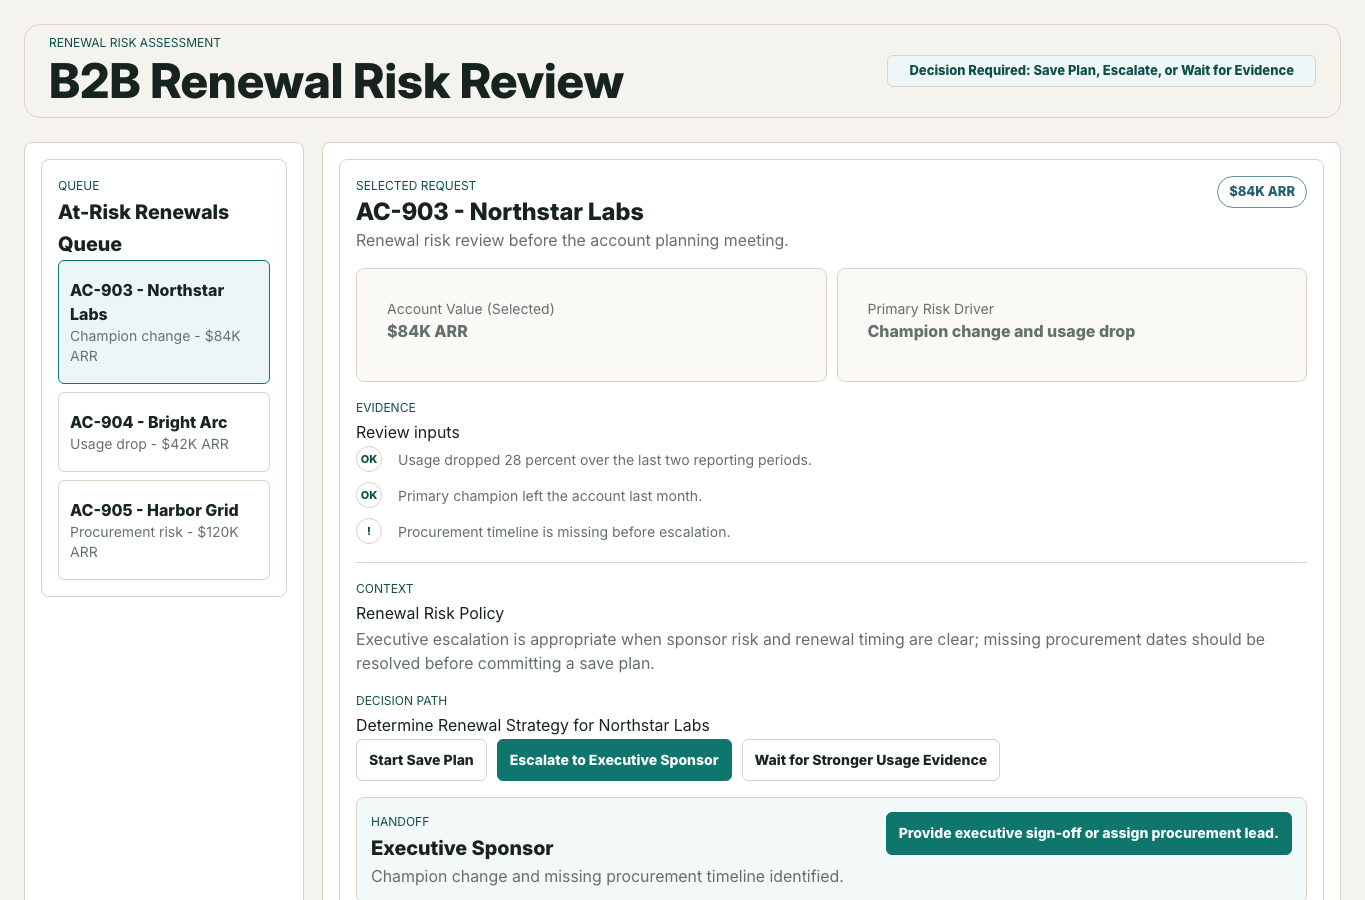Click 'Procurement risk - $120K ARR' subtitle

click(154, 542)
